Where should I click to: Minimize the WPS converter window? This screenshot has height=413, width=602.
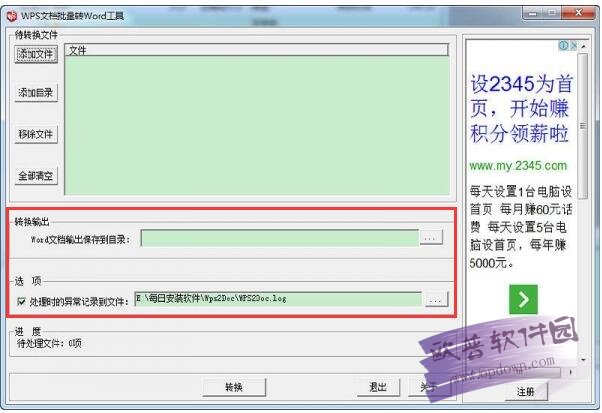point(533,13)
